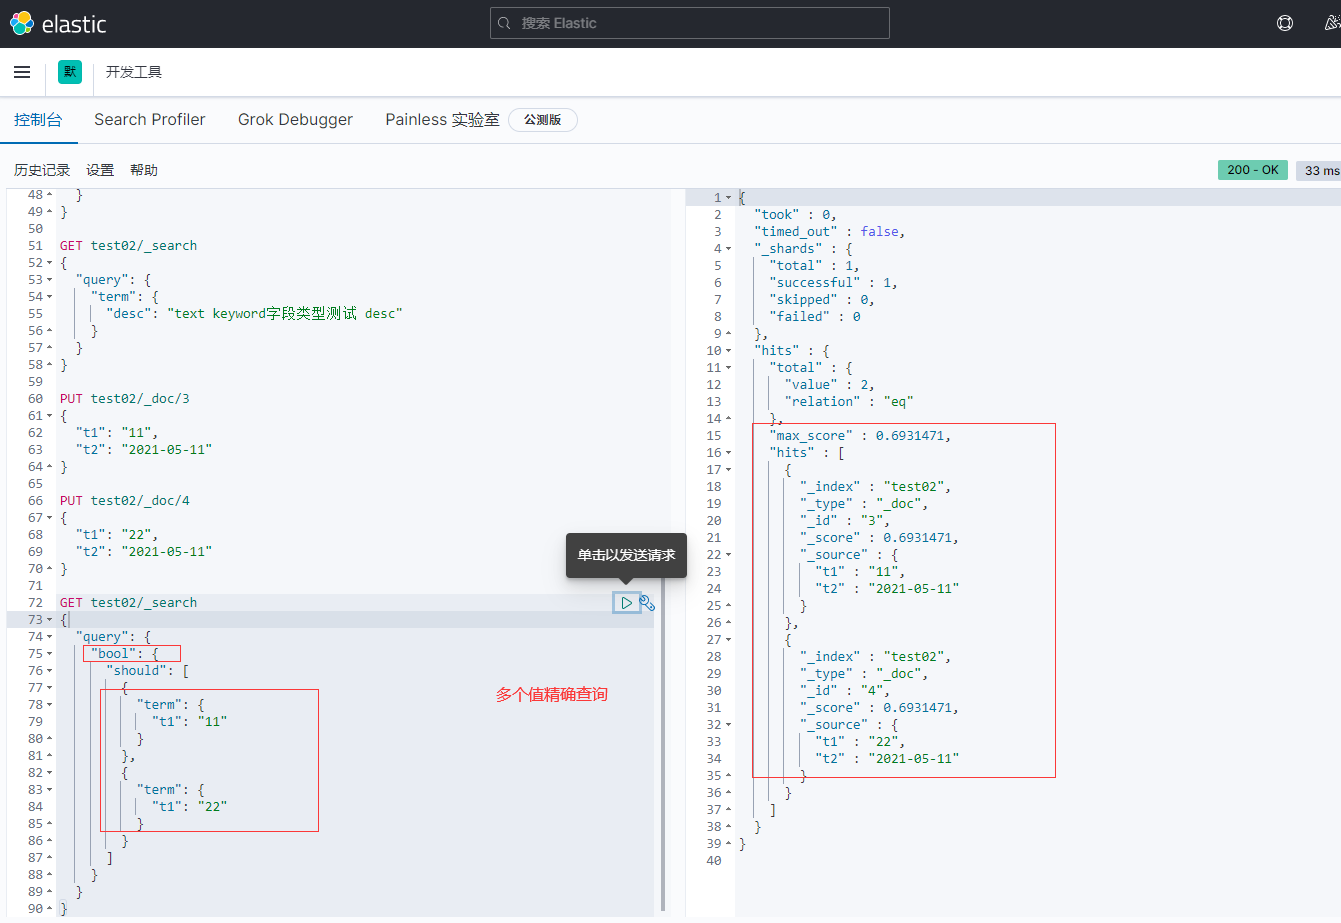
Task: Click the 公测版 badge
Action: [x=543, y=120]
